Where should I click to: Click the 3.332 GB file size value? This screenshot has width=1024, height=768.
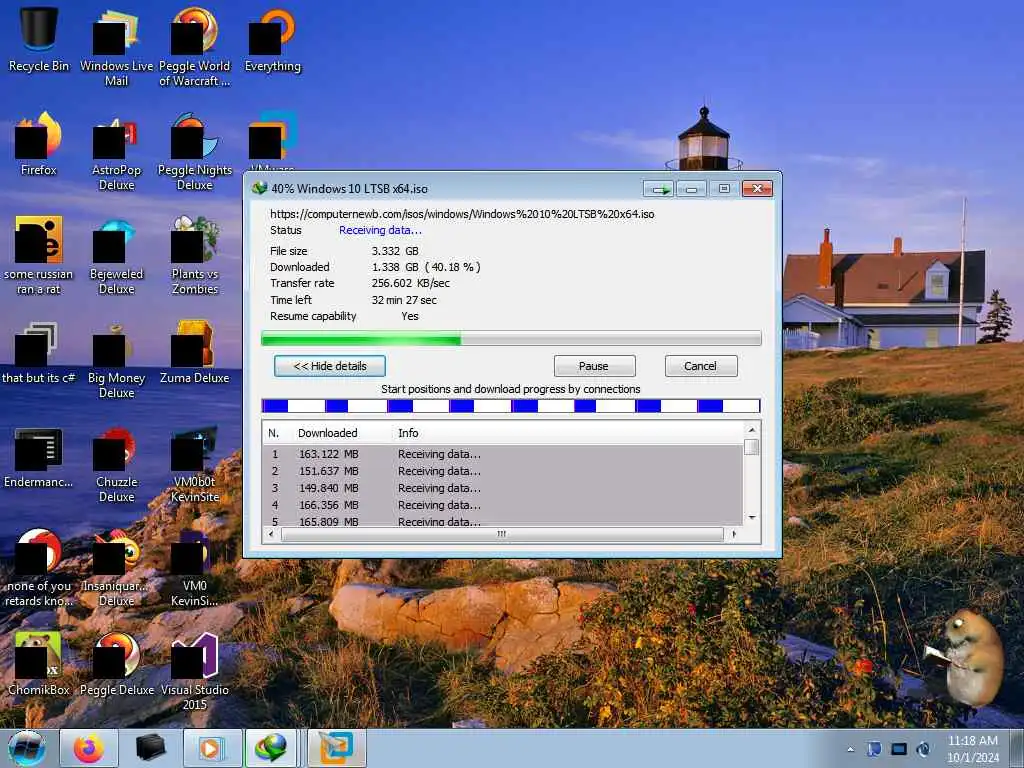click(395, 251)
